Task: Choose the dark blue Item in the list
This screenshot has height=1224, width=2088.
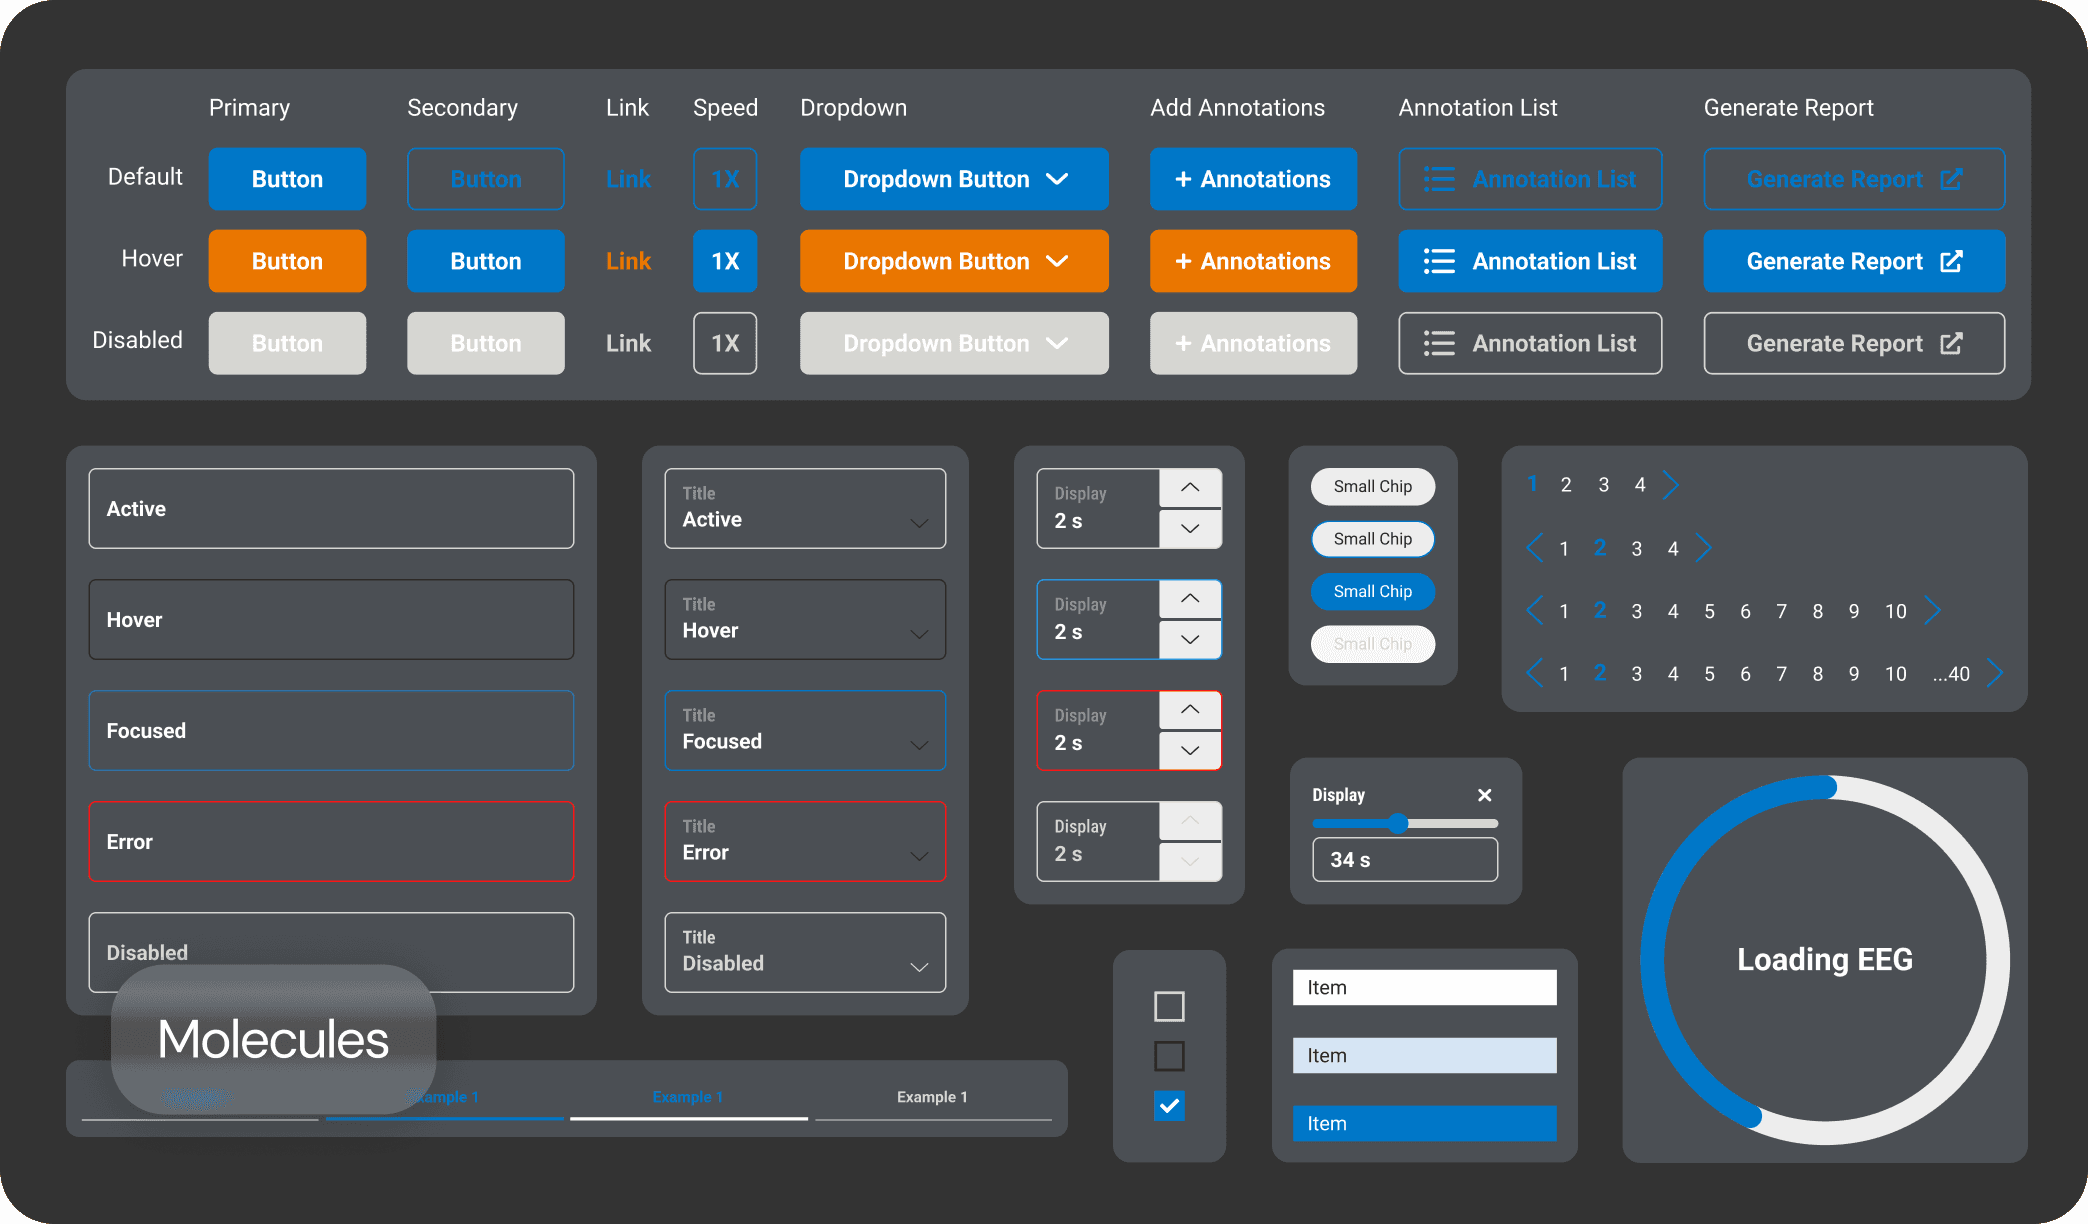Action: pos(1424,1123)
